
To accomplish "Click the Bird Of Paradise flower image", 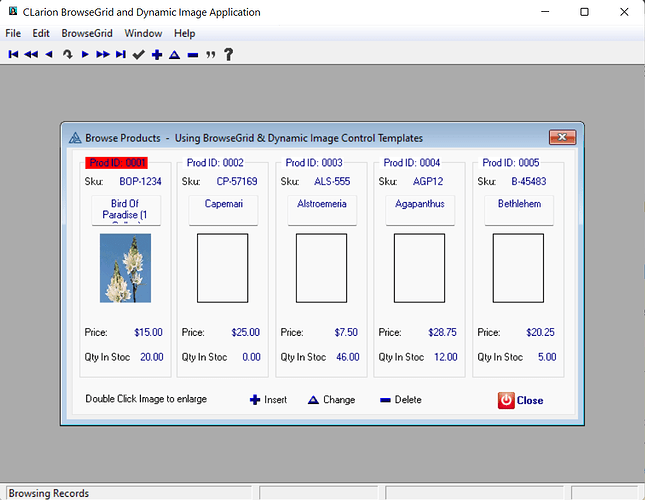I will click(126, 268).
